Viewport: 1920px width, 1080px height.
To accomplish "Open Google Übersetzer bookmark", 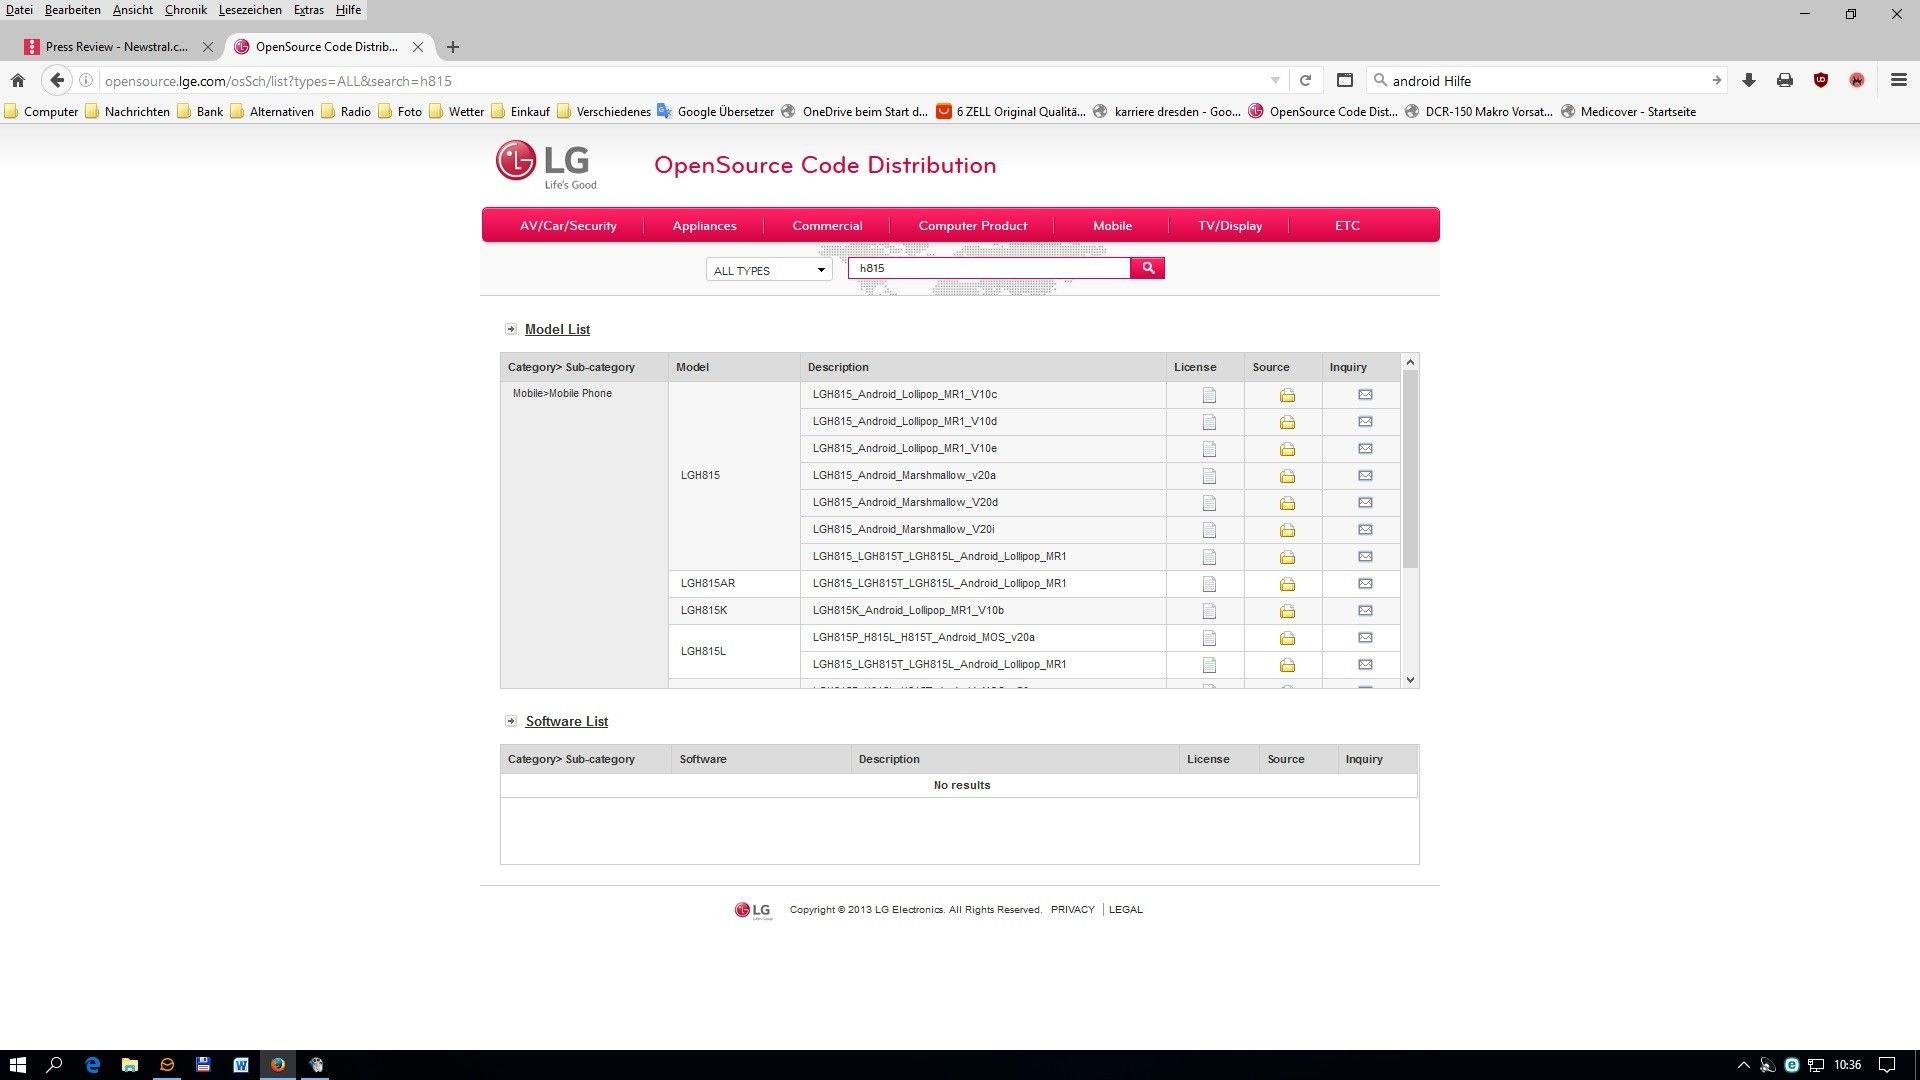I will (x=715, y=112).
